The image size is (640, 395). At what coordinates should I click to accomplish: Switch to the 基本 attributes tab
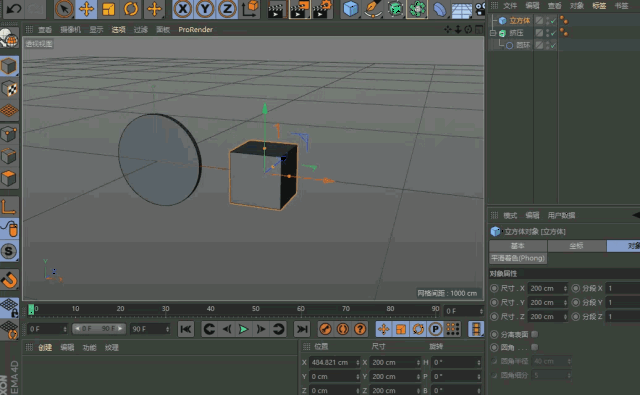click(518, 246)
